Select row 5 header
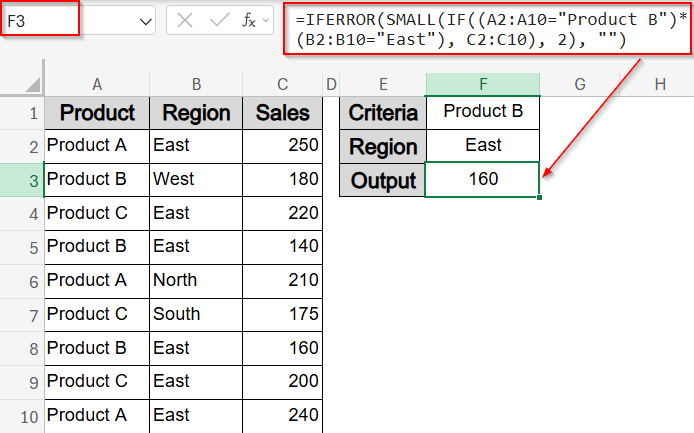 22,247
